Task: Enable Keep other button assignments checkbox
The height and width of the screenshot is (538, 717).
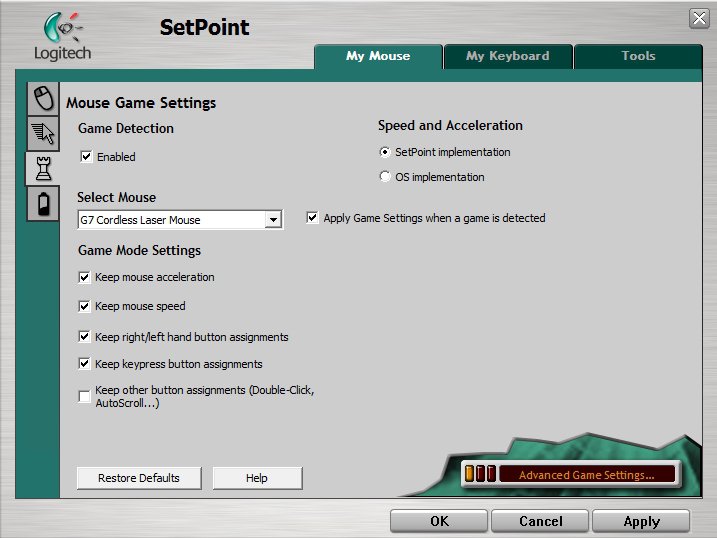Action: click(x=85, y=396)
